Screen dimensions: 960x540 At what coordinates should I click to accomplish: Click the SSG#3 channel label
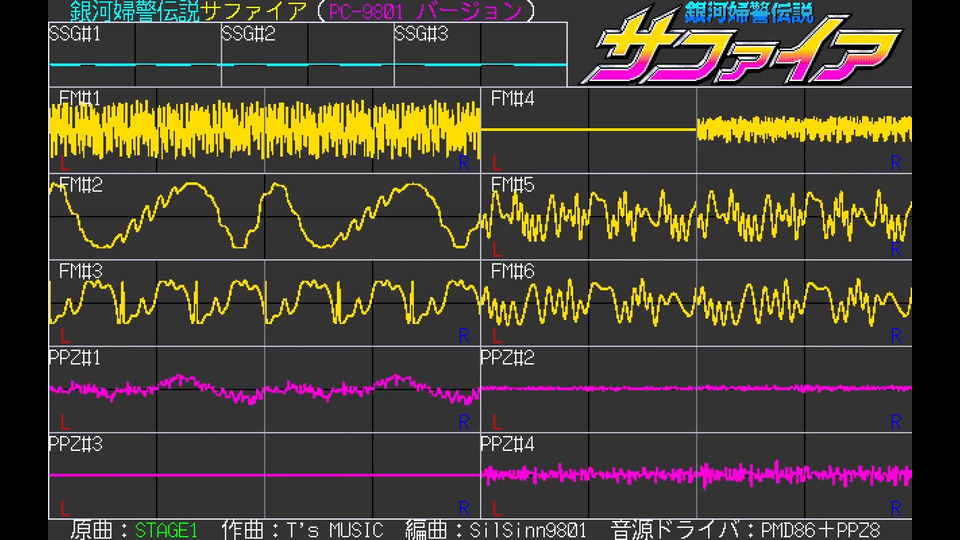coord(421,34)
